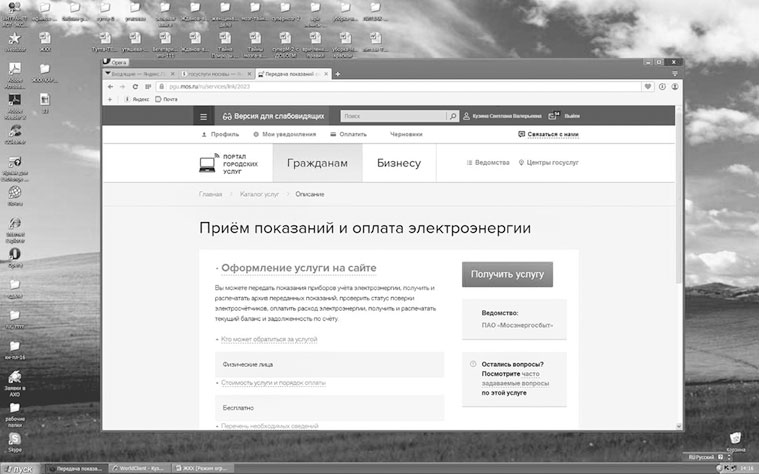Image resolution: width=759 pixels, height=474 pixels.
Task: Collapse Оформление услуги на сайте section
Action: (297, 268)
